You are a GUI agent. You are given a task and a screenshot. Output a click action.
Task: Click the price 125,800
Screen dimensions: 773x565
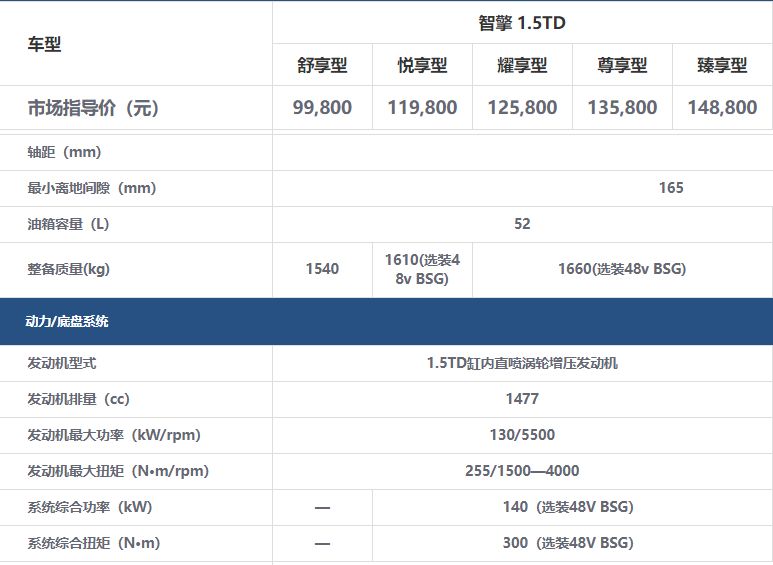coord(523,107)
